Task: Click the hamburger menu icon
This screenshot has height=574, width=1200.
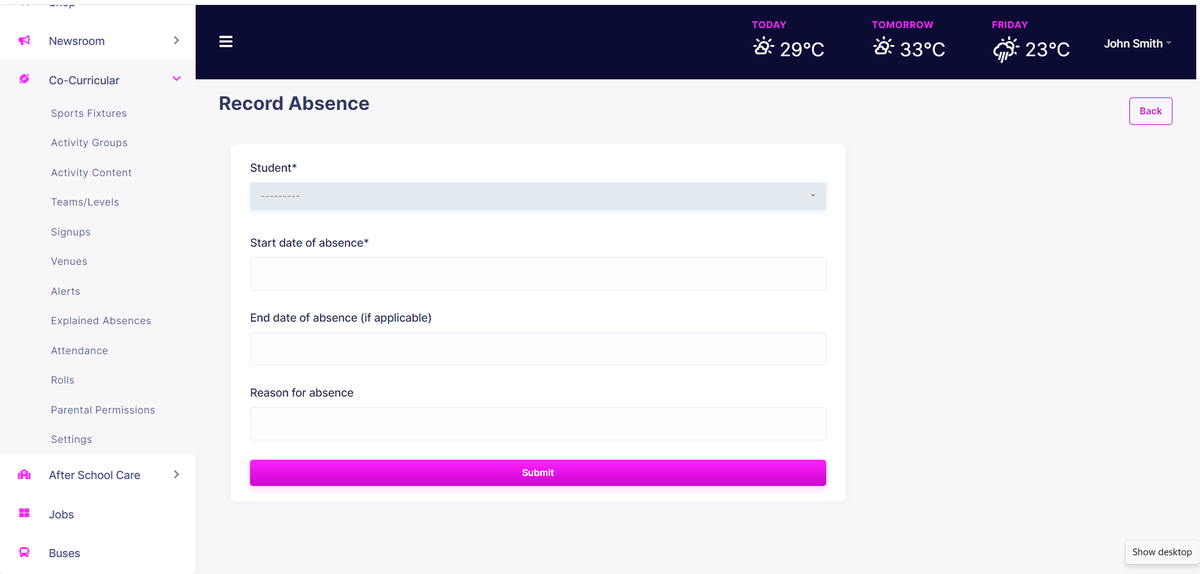Action: click(226, 42)
